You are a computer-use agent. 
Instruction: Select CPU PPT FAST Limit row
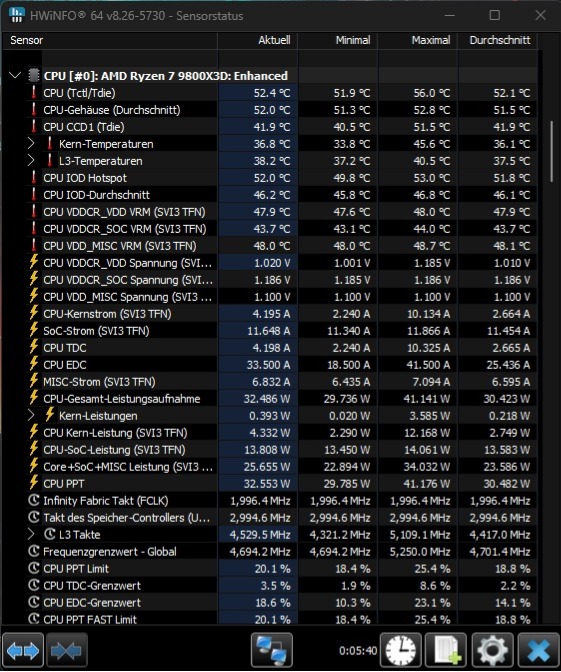(x=281, y=619)
